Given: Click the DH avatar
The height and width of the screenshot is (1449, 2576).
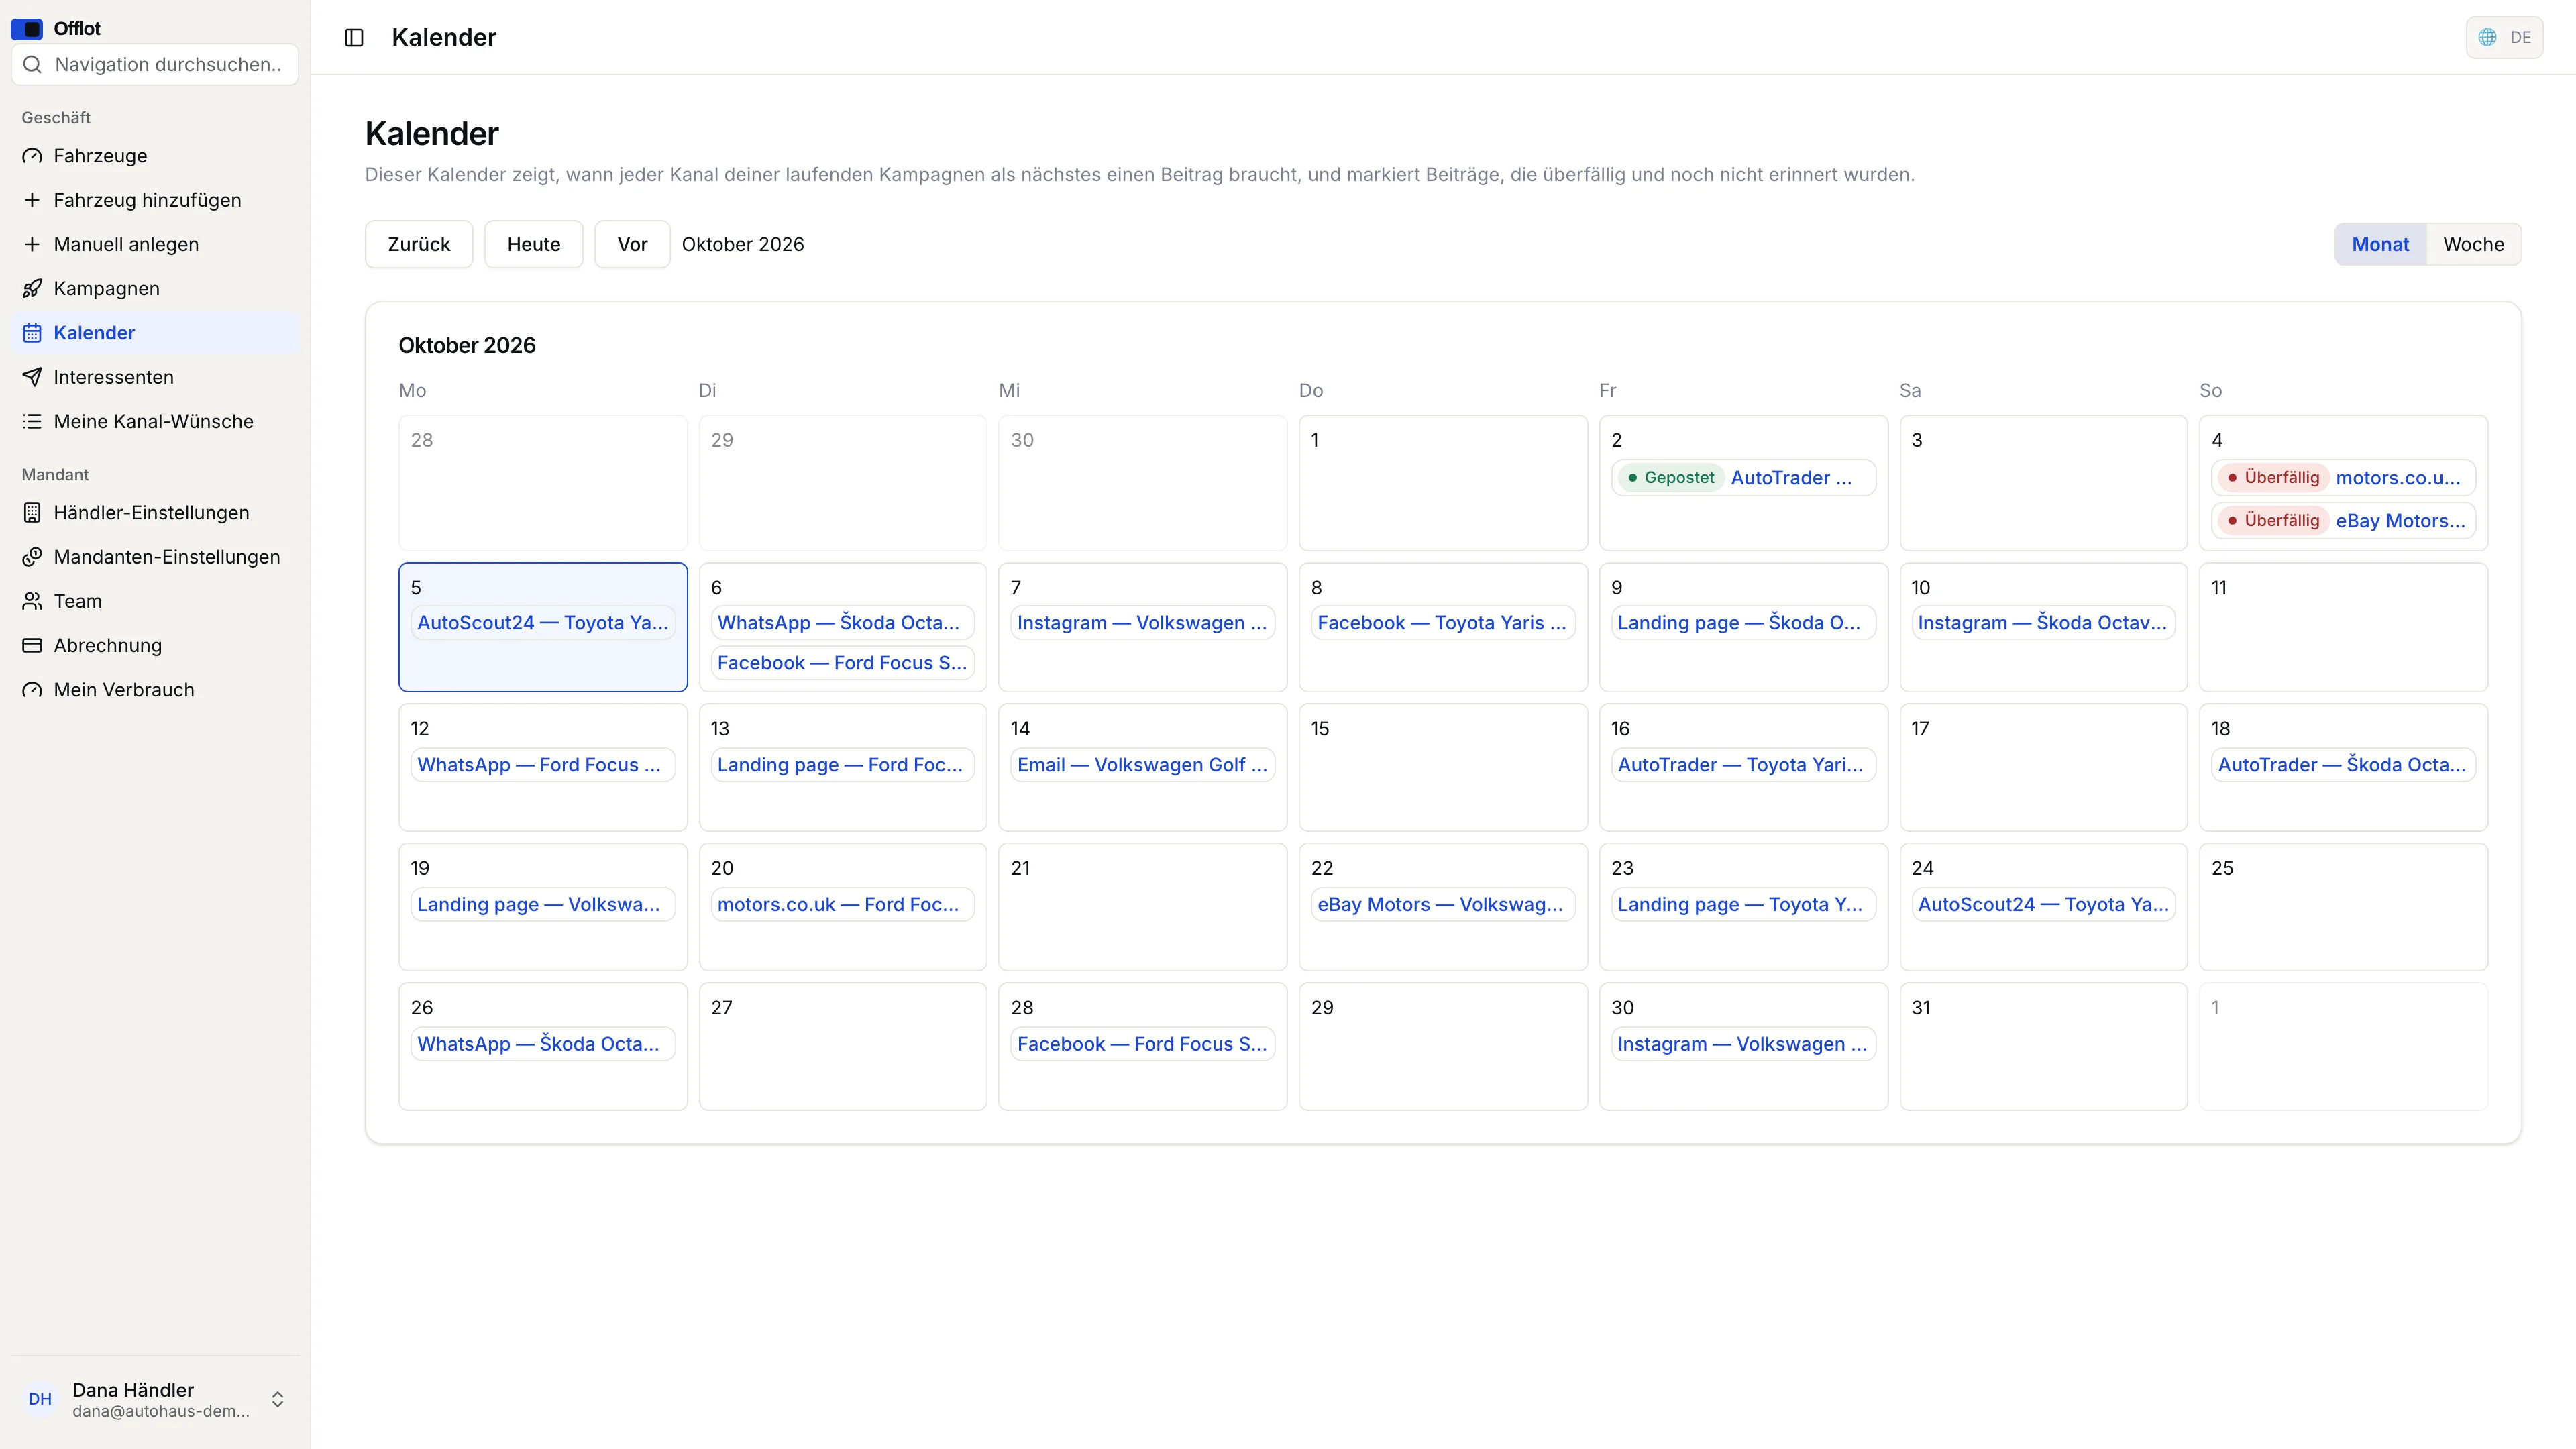Looking at the screenshot, I should point(40,1399).
